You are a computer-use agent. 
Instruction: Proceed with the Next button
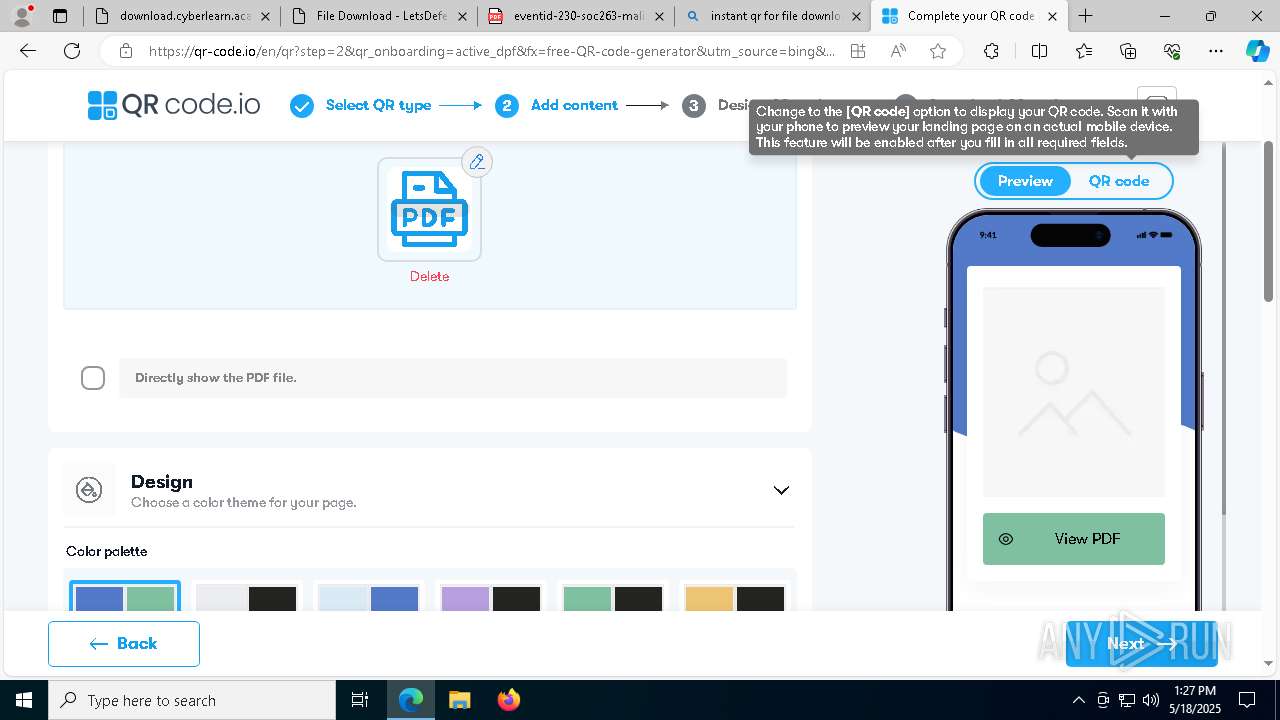pos(1141,644)
